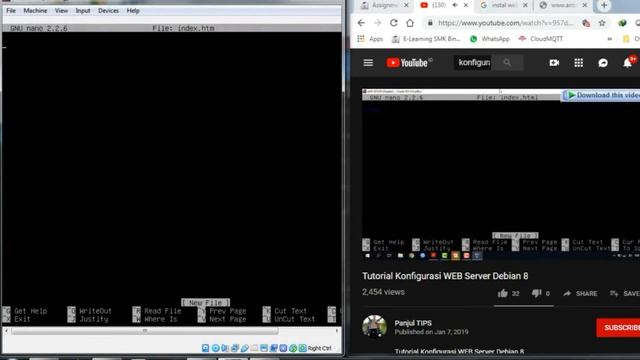
Task: Click the video title 'Tutorial Konfigurasi WEB Server Debian 8'
Action: pos(445,276)
